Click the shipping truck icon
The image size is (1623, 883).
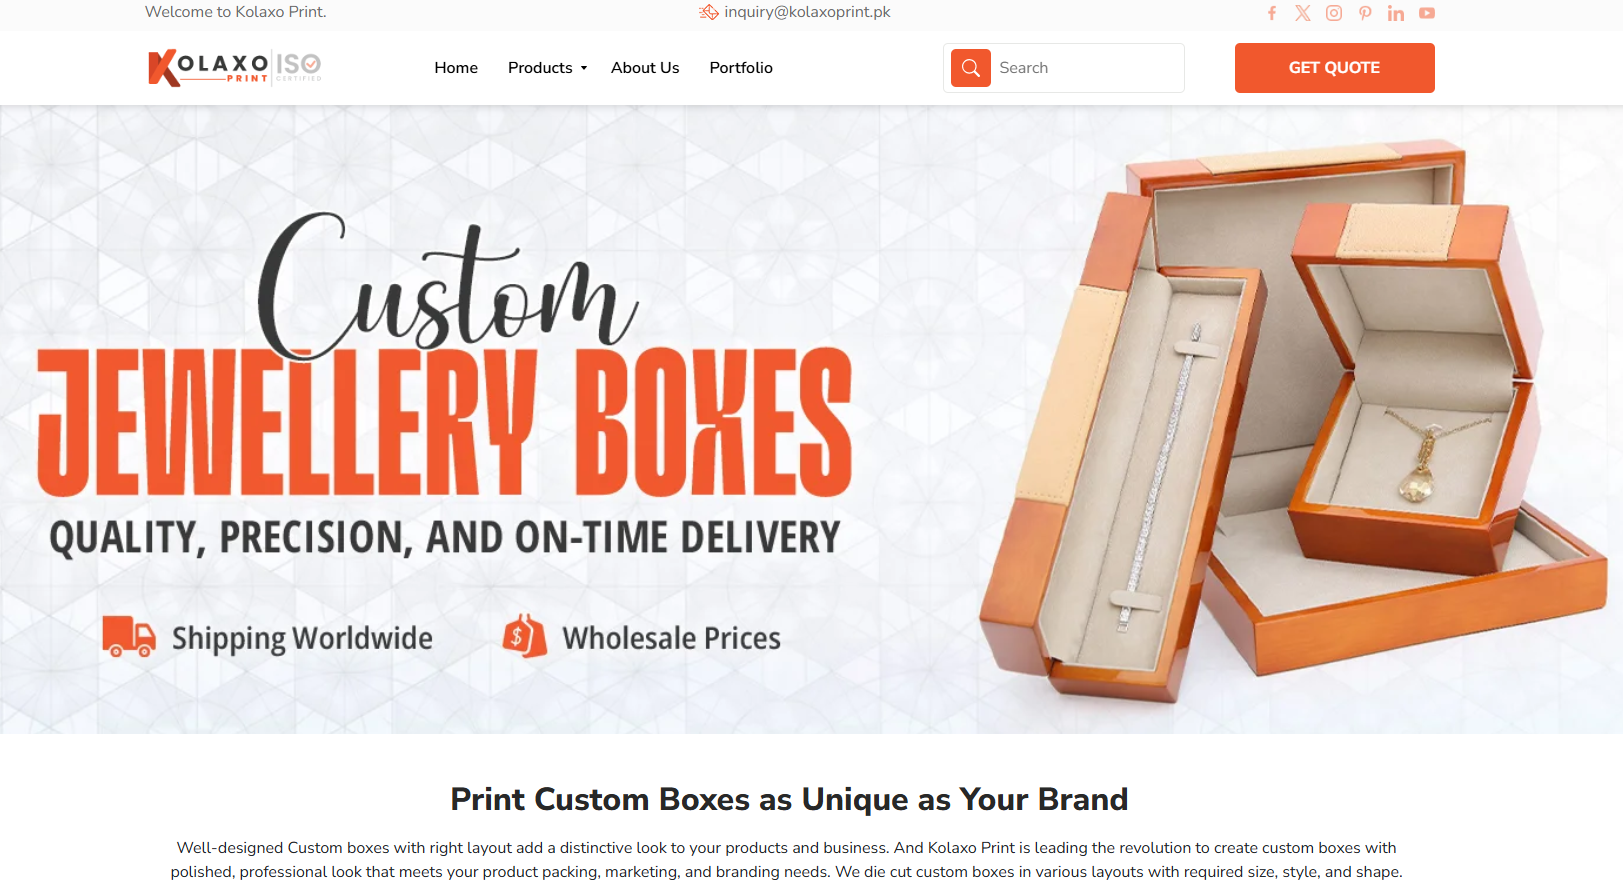129,636
